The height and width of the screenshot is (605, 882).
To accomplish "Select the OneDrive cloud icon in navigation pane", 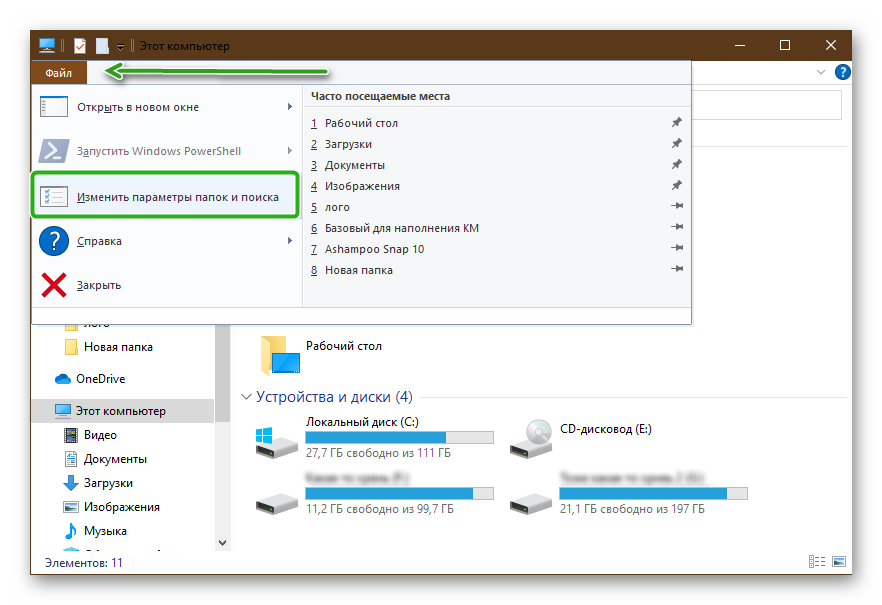I will pos(63,379).
